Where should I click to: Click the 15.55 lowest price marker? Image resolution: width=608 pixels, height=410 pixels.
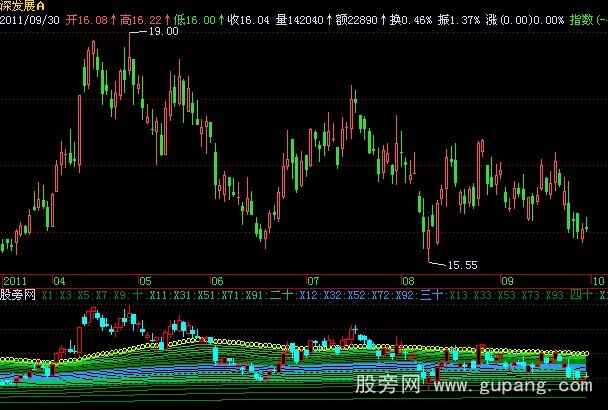point(462,265)
